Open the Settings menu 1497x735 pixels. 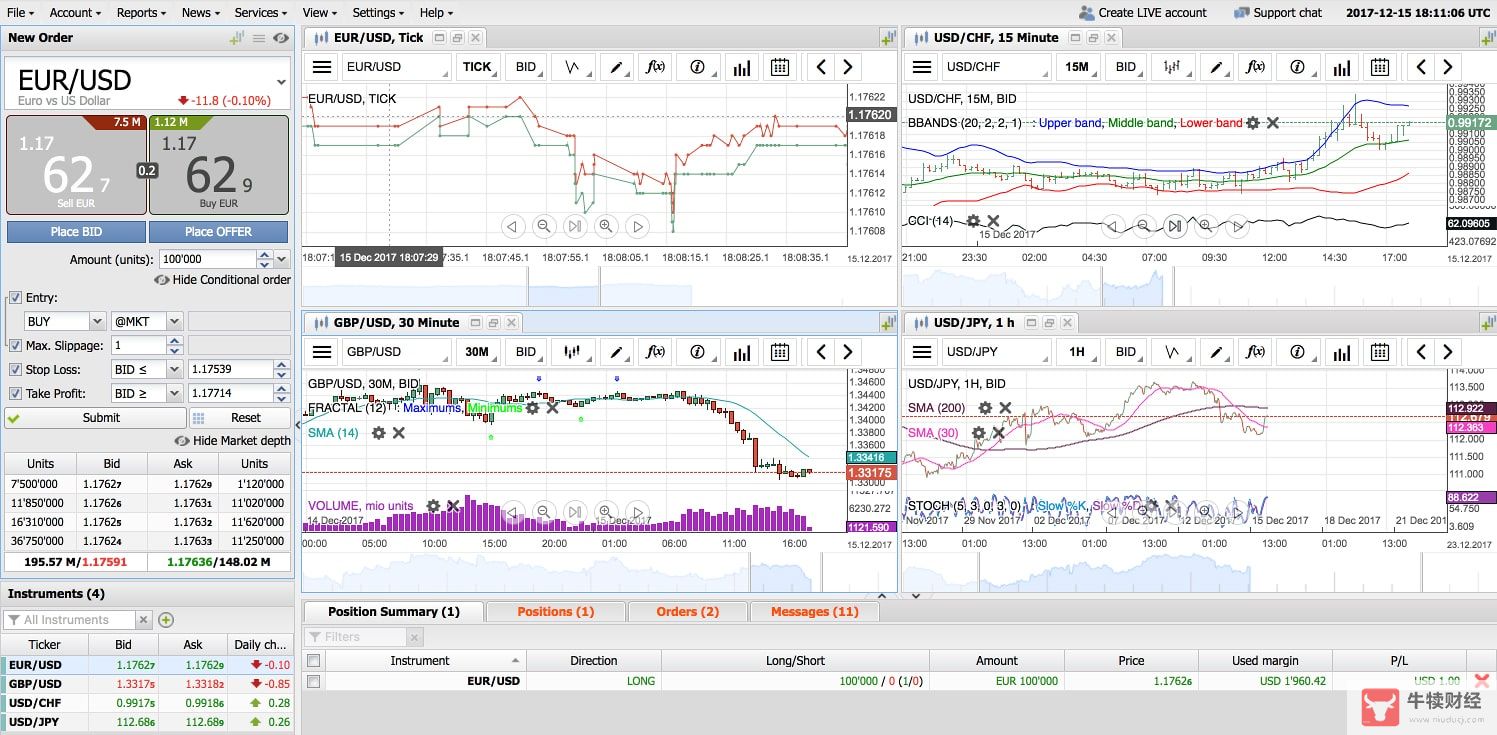[x=378, y=13]
